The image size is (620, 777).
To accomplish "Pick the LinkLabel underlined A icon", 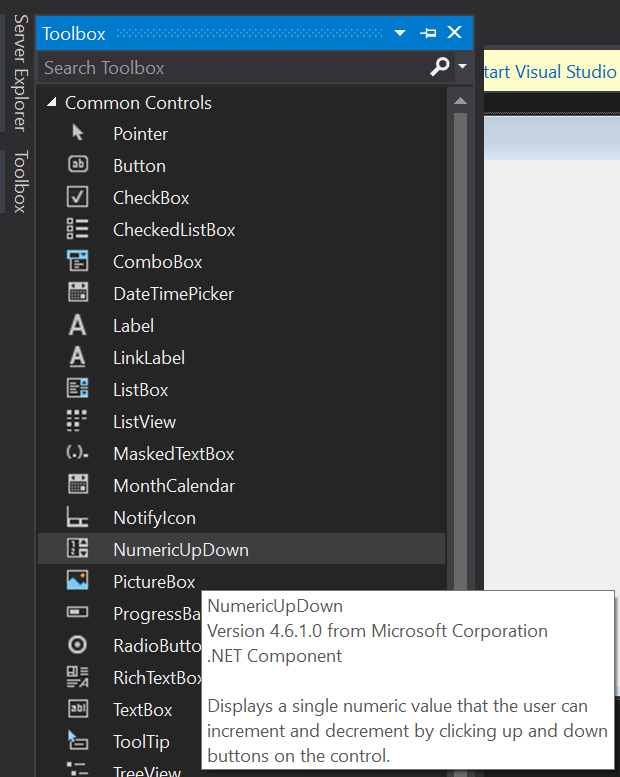I will pyautogui.click(x=77, y=357).
